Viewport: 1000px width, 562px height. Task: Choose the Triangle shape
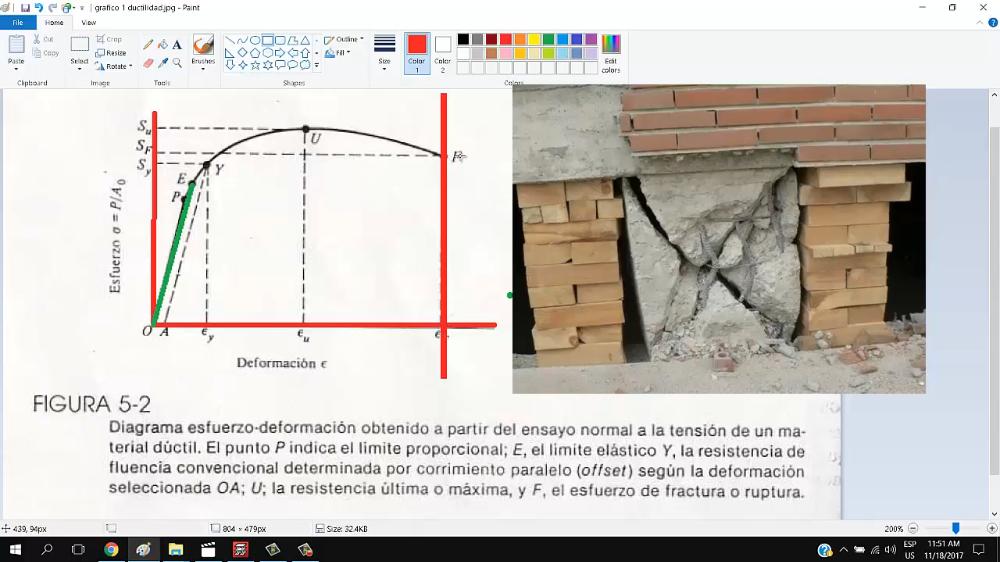[x=305, y=40]
